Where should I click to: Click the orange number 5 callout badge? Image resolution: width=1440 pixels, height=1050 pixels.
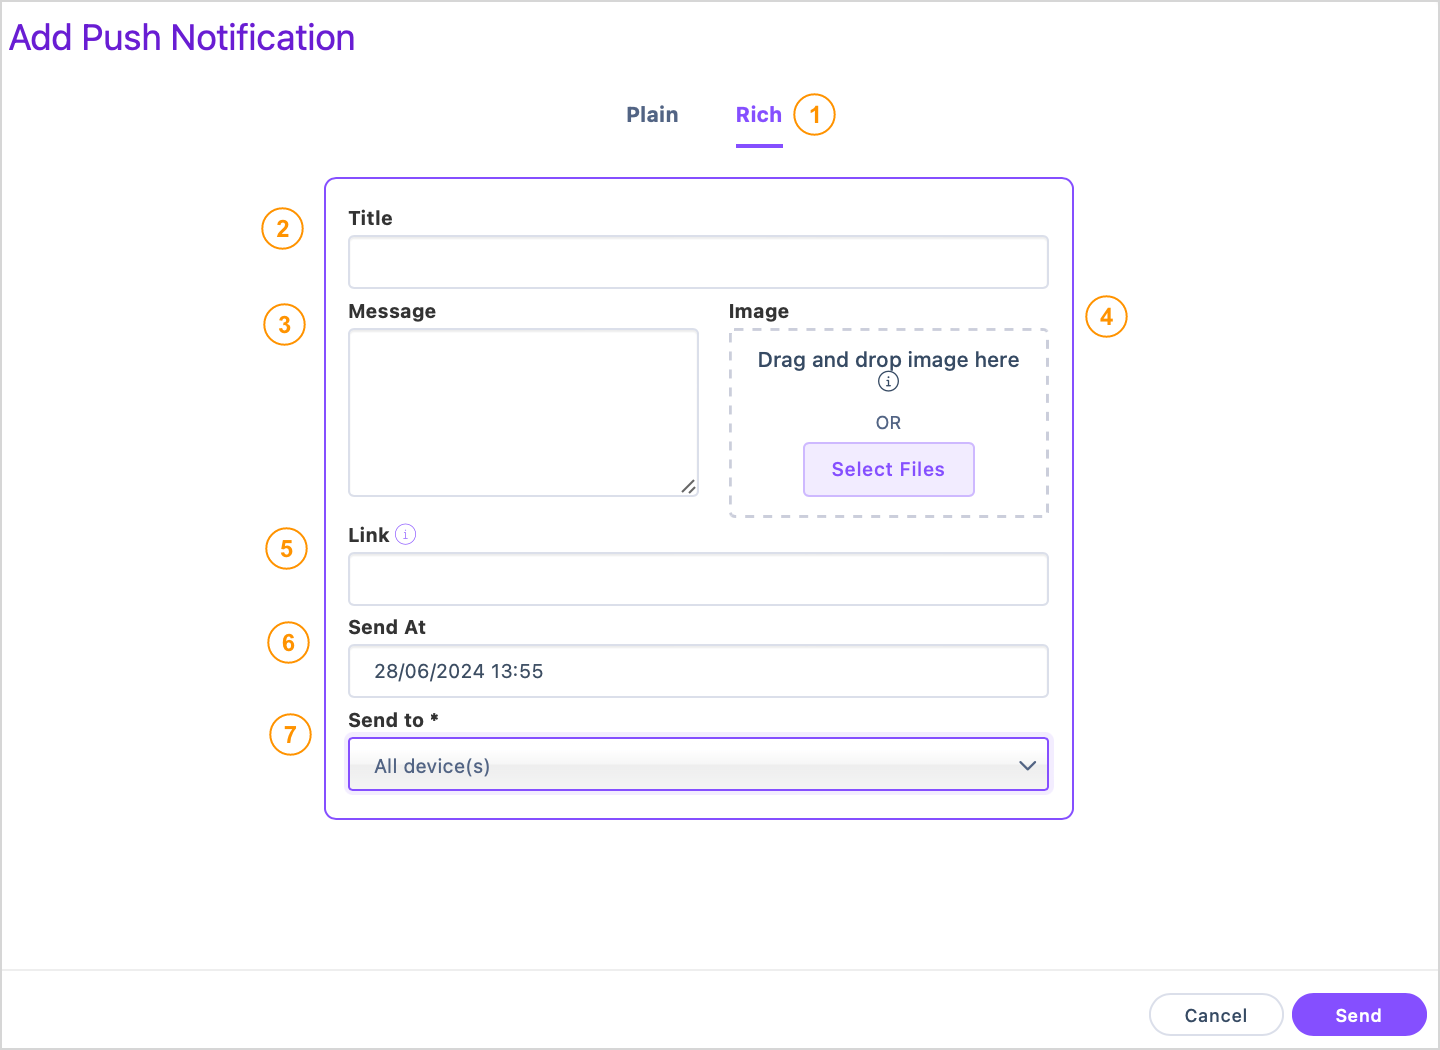(x=287, y=549)
